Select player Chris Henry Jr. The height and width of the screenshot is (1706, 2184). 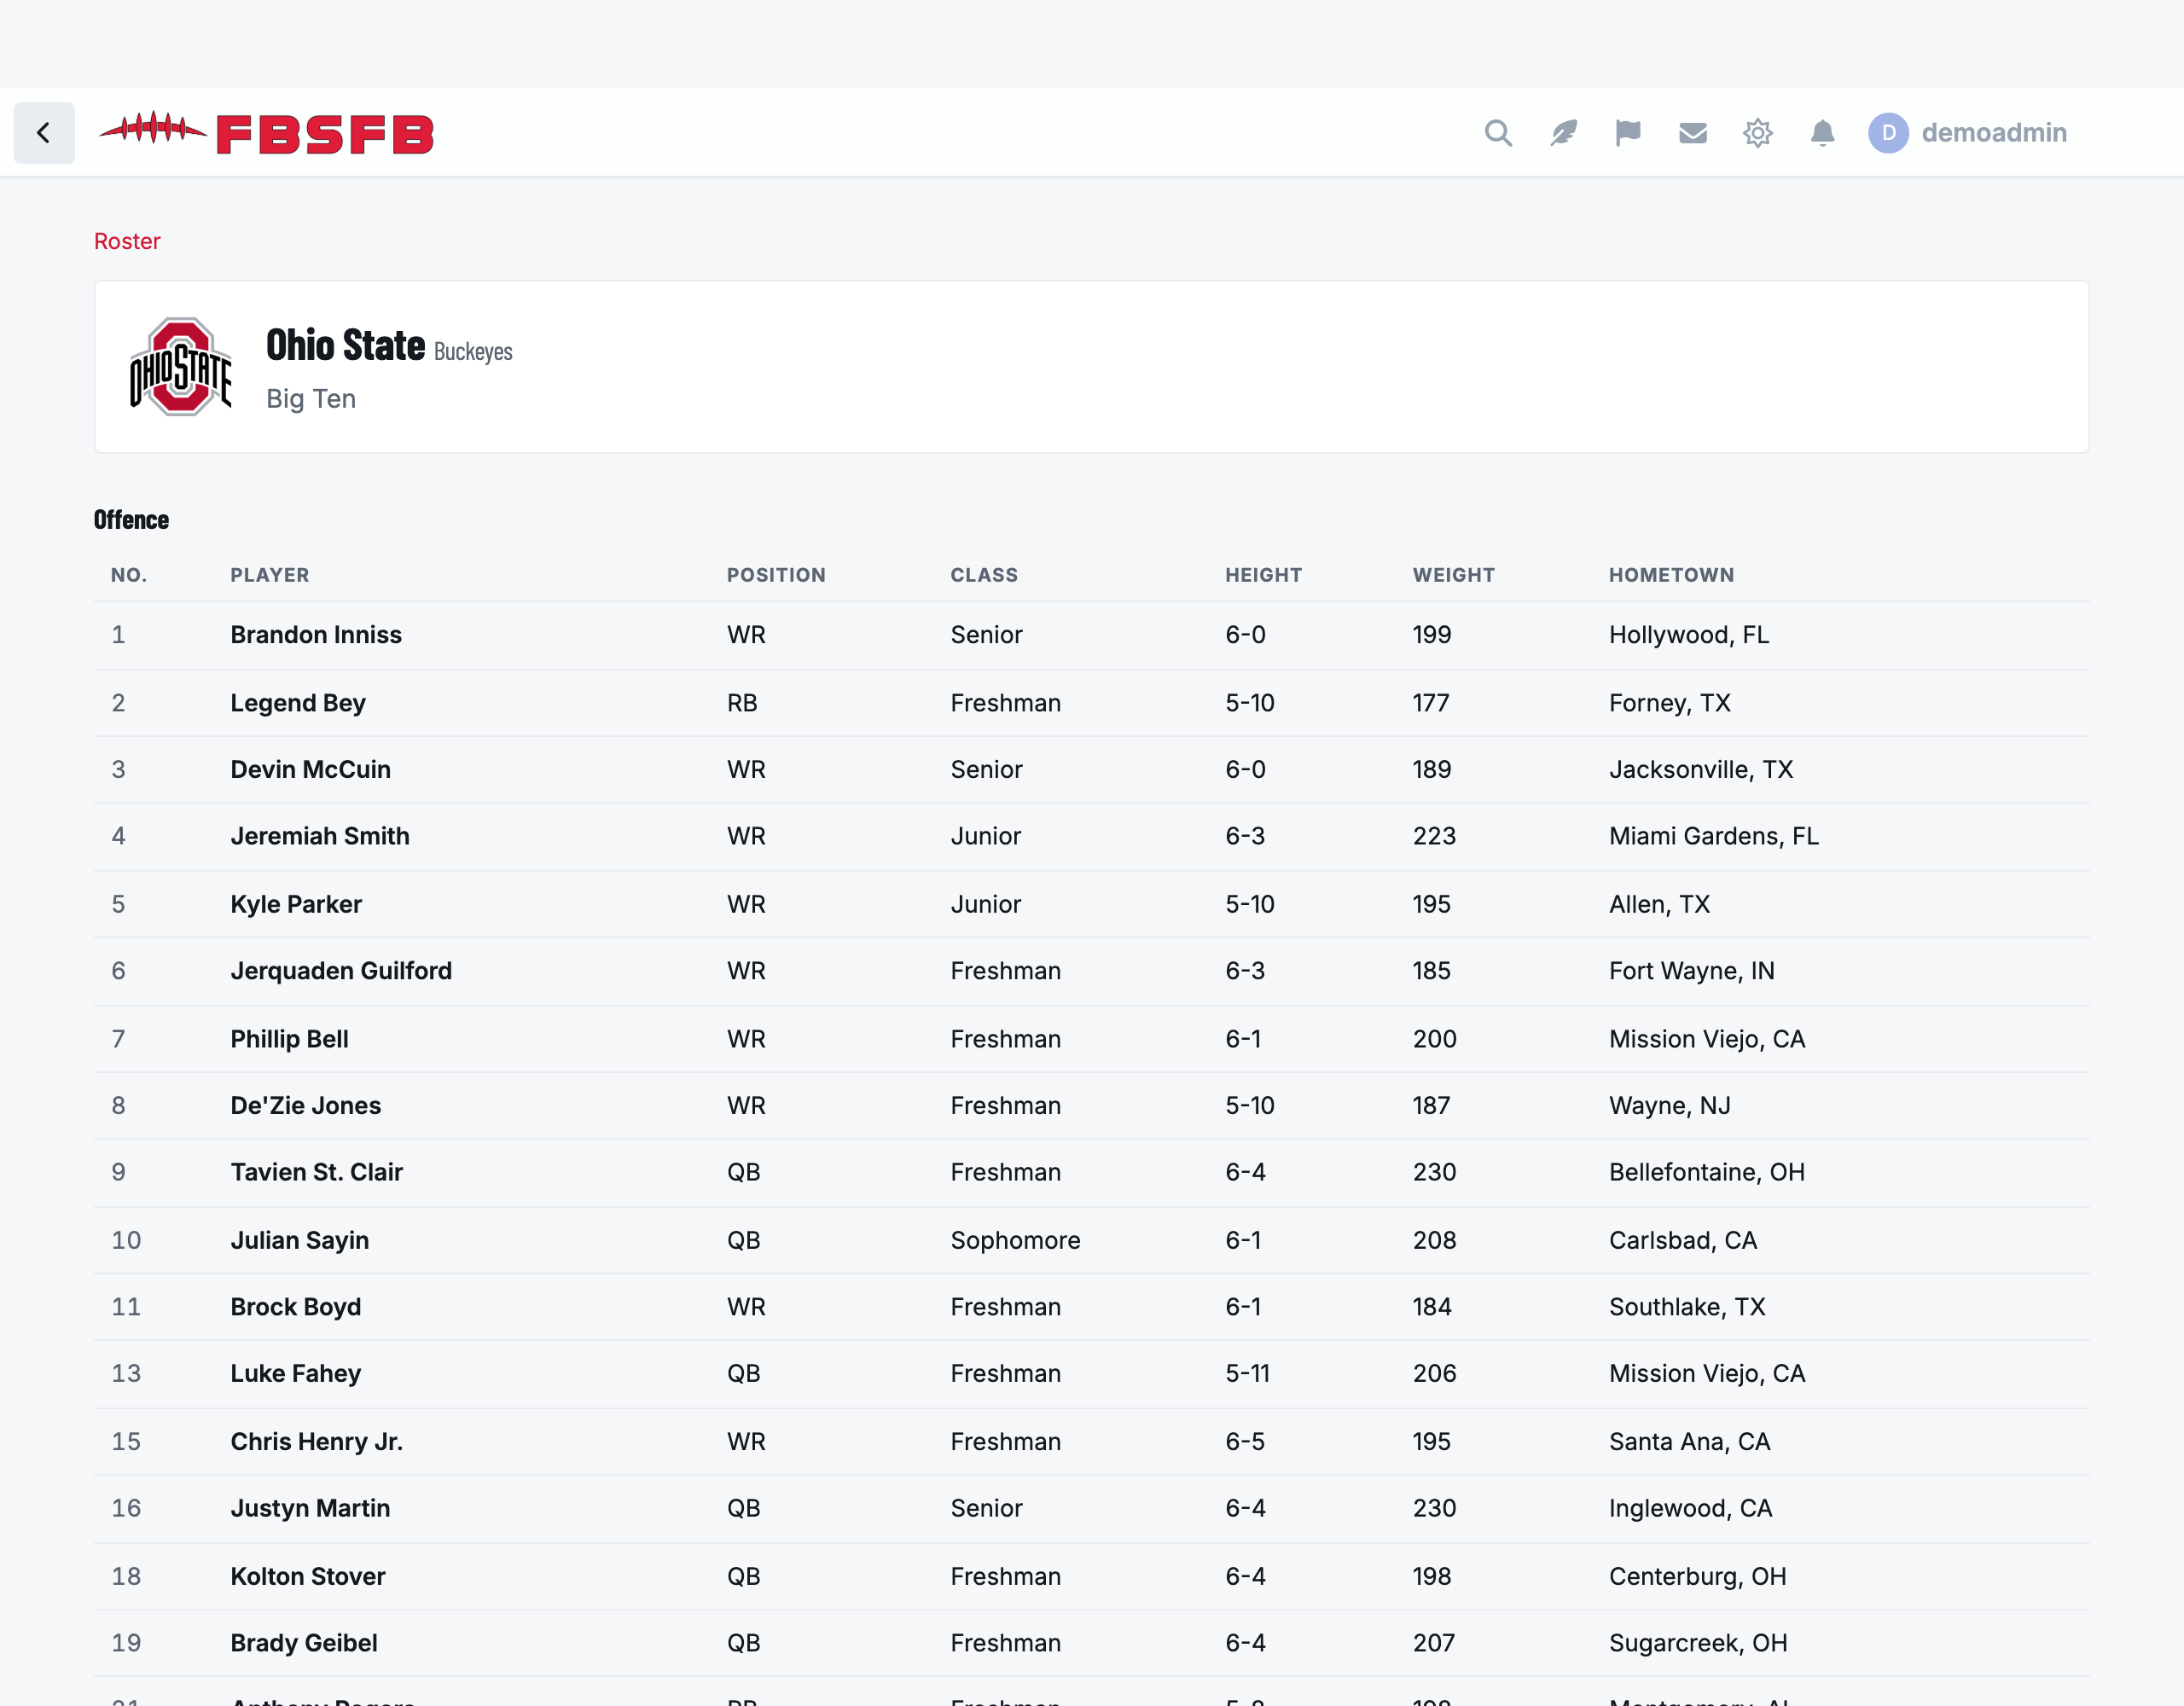point(316,1441)
